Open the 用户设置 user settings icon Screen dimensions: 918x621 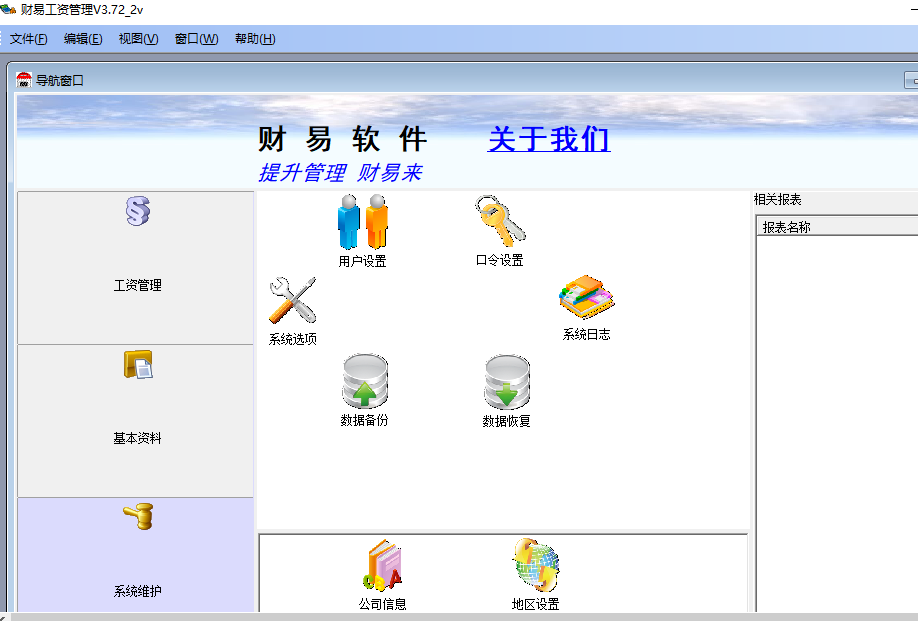[x=362, y=223]
